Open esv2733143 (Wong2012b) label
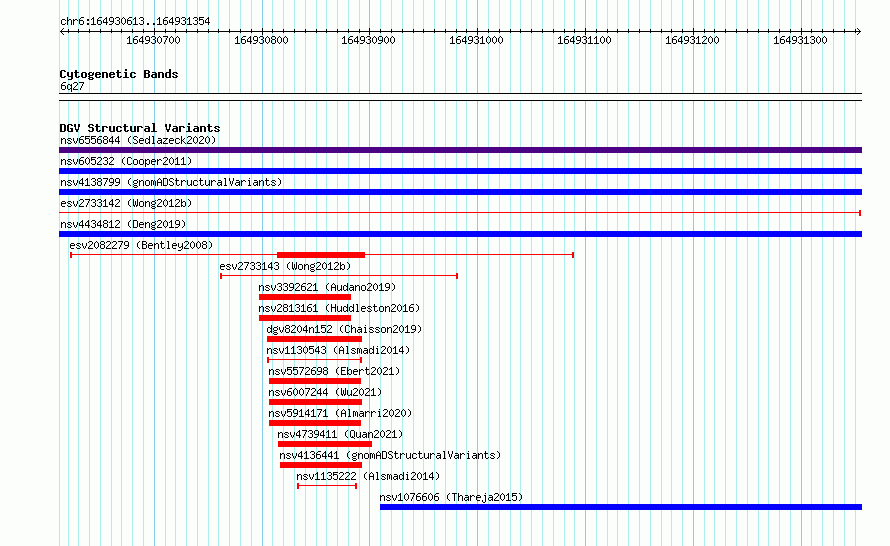The width and height of the screenshot is (890, 546). (286, 266)
